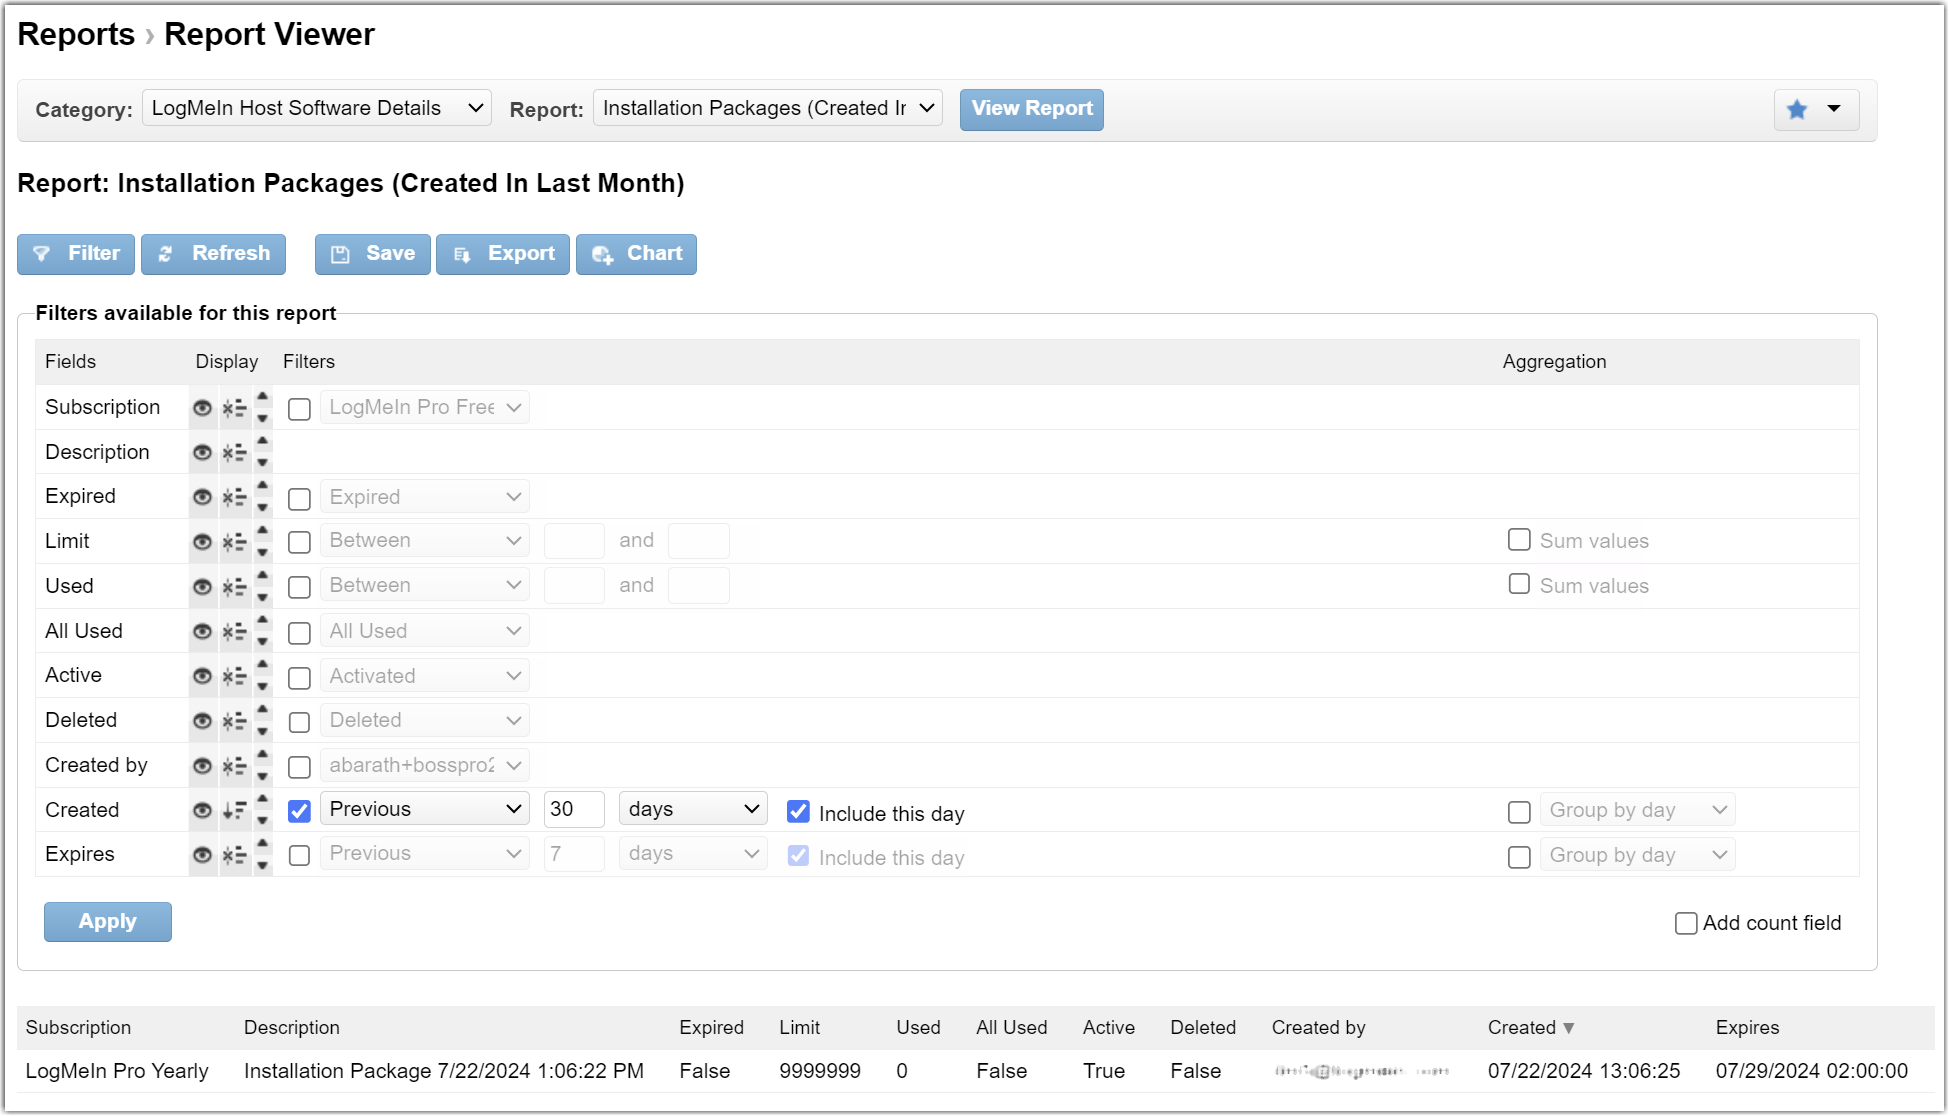Toggle visibility eye for Expires field
The image size is (1949, 1116).
[202, 855]
